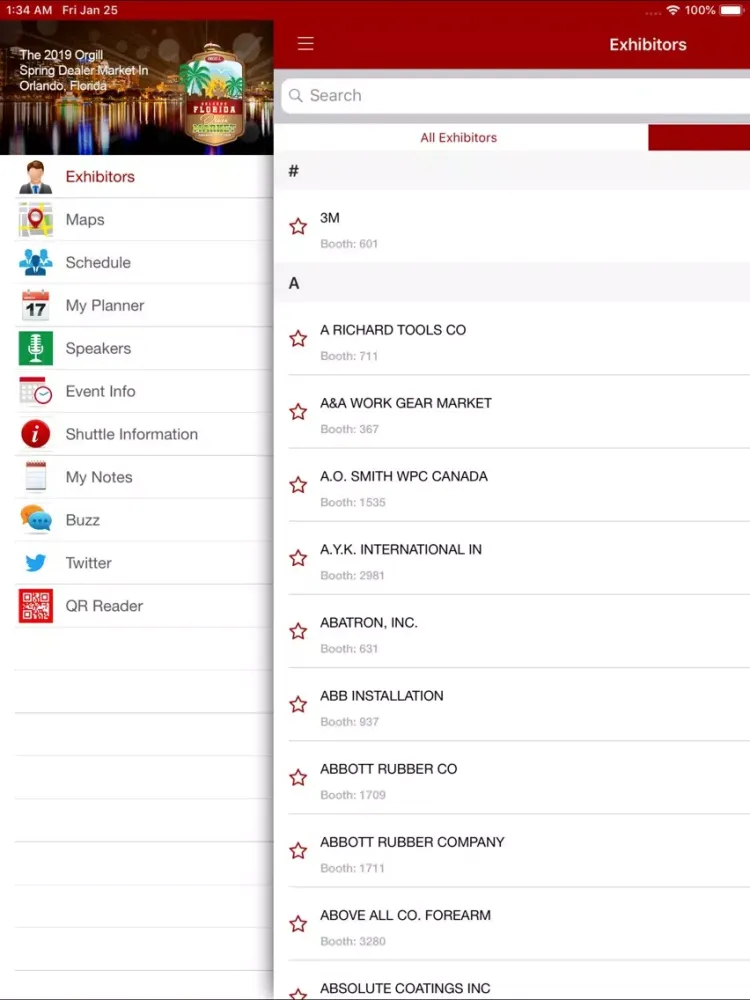Image resolution: width=750 pixels, height=1000 pixels.
Task: Tap the # section header
Action: 293,171
